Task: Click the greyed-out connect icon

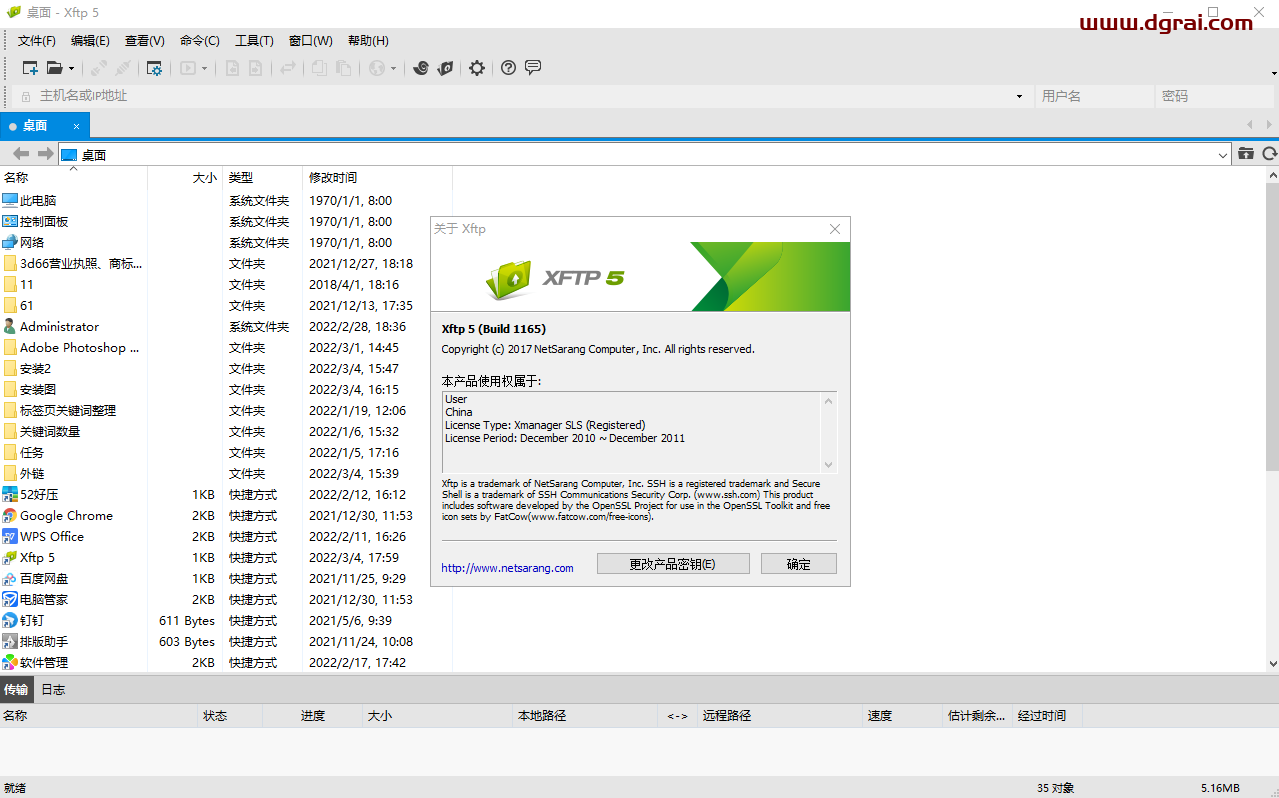Action: [x=99, y=68]
